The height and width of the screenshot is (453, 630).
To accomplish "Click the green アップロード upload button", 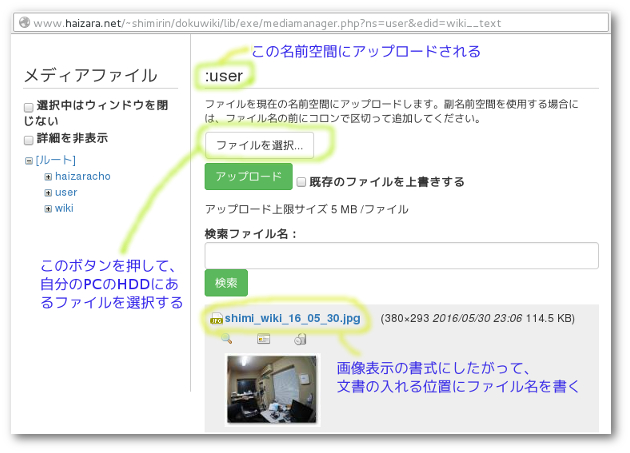I will [x=248, y=177].
